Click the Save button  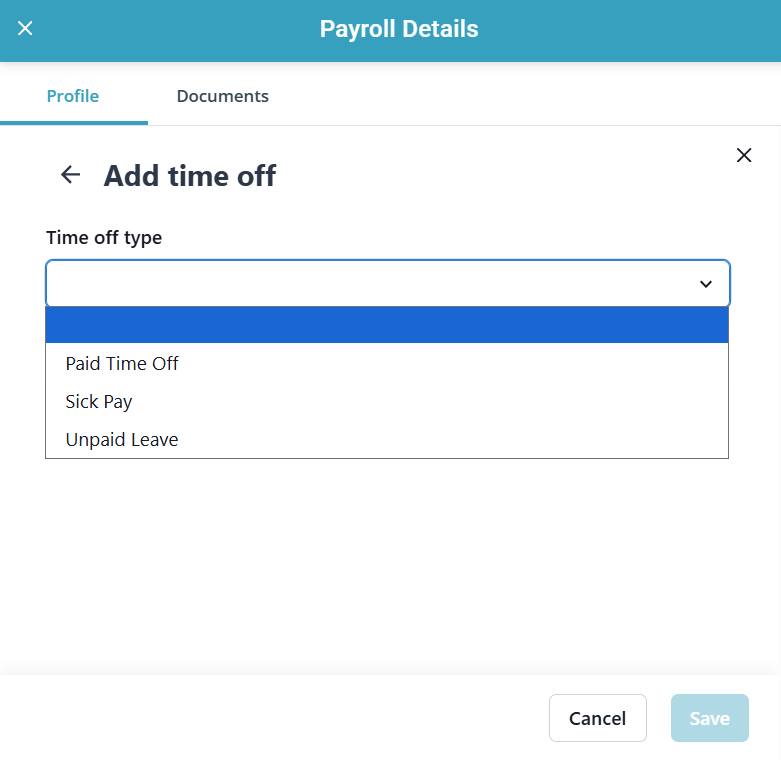point(709,718)
